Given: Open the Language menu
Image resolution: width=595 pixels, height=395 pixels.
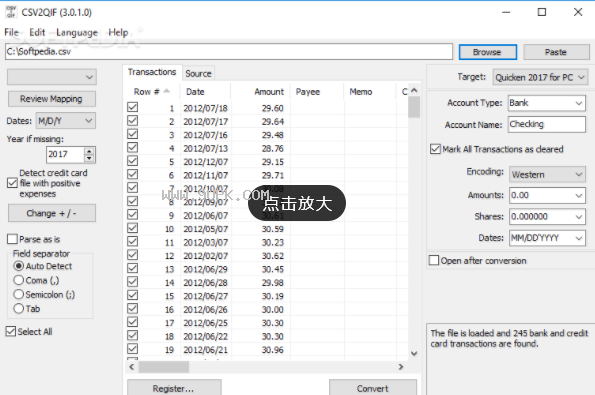Looking at the screenshot, I should [x=77, y=32].
